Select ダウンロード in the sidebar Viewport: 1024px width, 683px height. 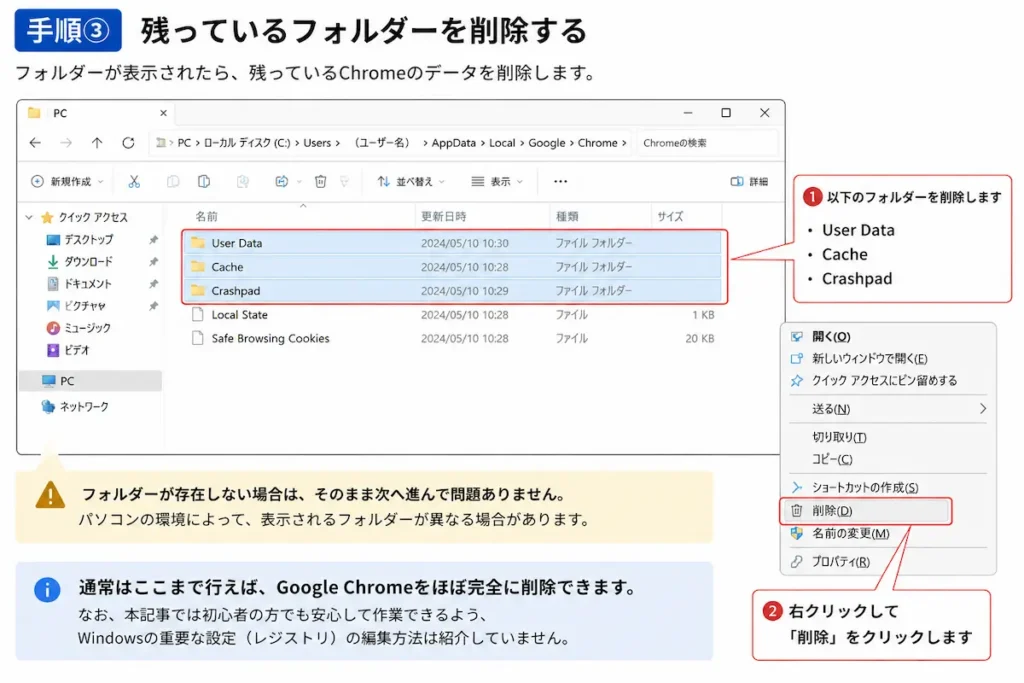[x=88, y=262]
